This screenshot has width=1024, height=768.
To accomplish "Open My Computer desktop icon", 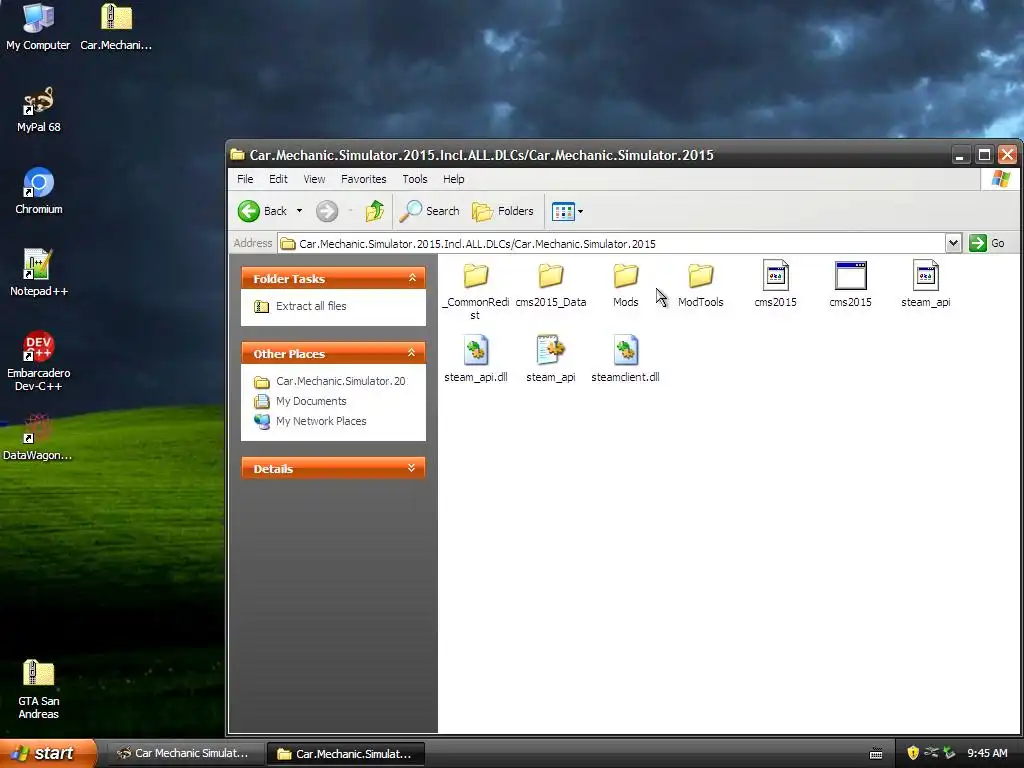I will pos(38,27).
